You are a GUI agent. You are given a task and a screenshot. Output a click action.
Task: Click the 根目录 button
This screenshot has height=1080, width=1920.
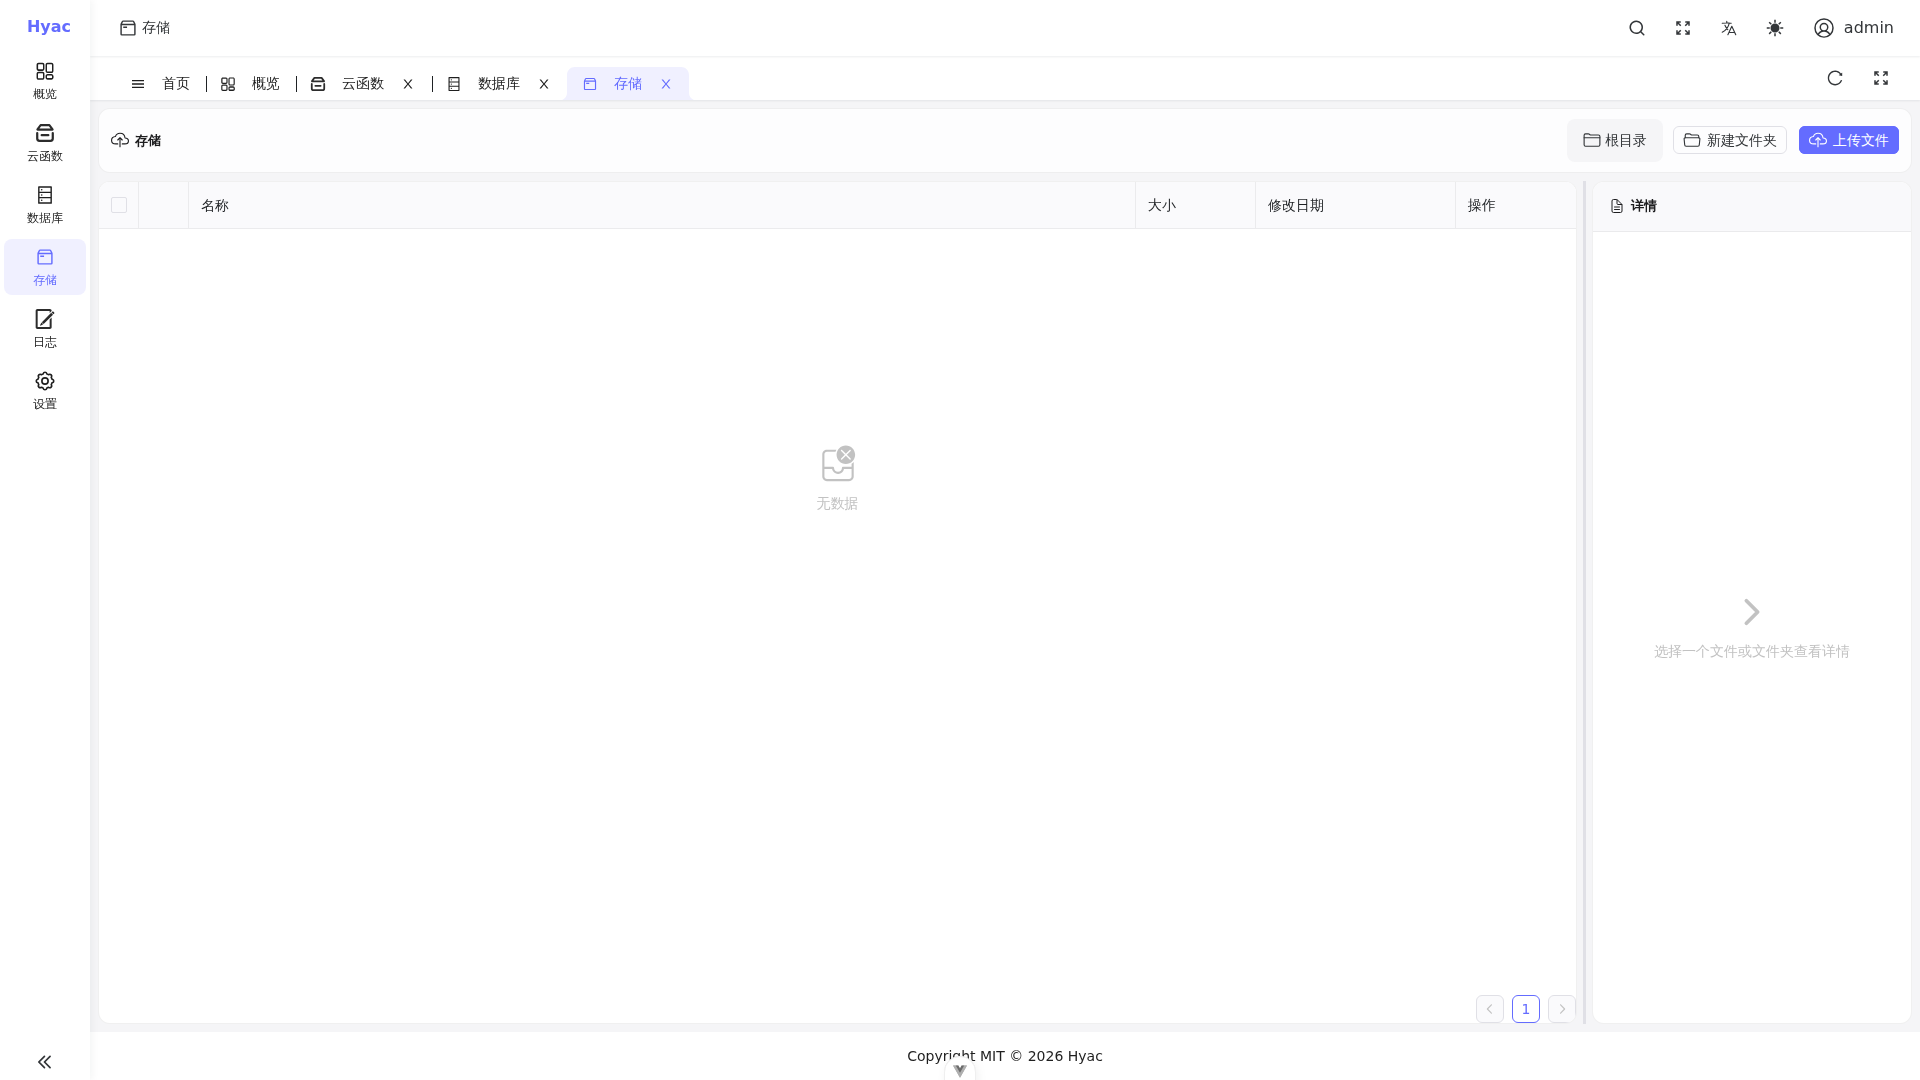[x=1615, y=140]
